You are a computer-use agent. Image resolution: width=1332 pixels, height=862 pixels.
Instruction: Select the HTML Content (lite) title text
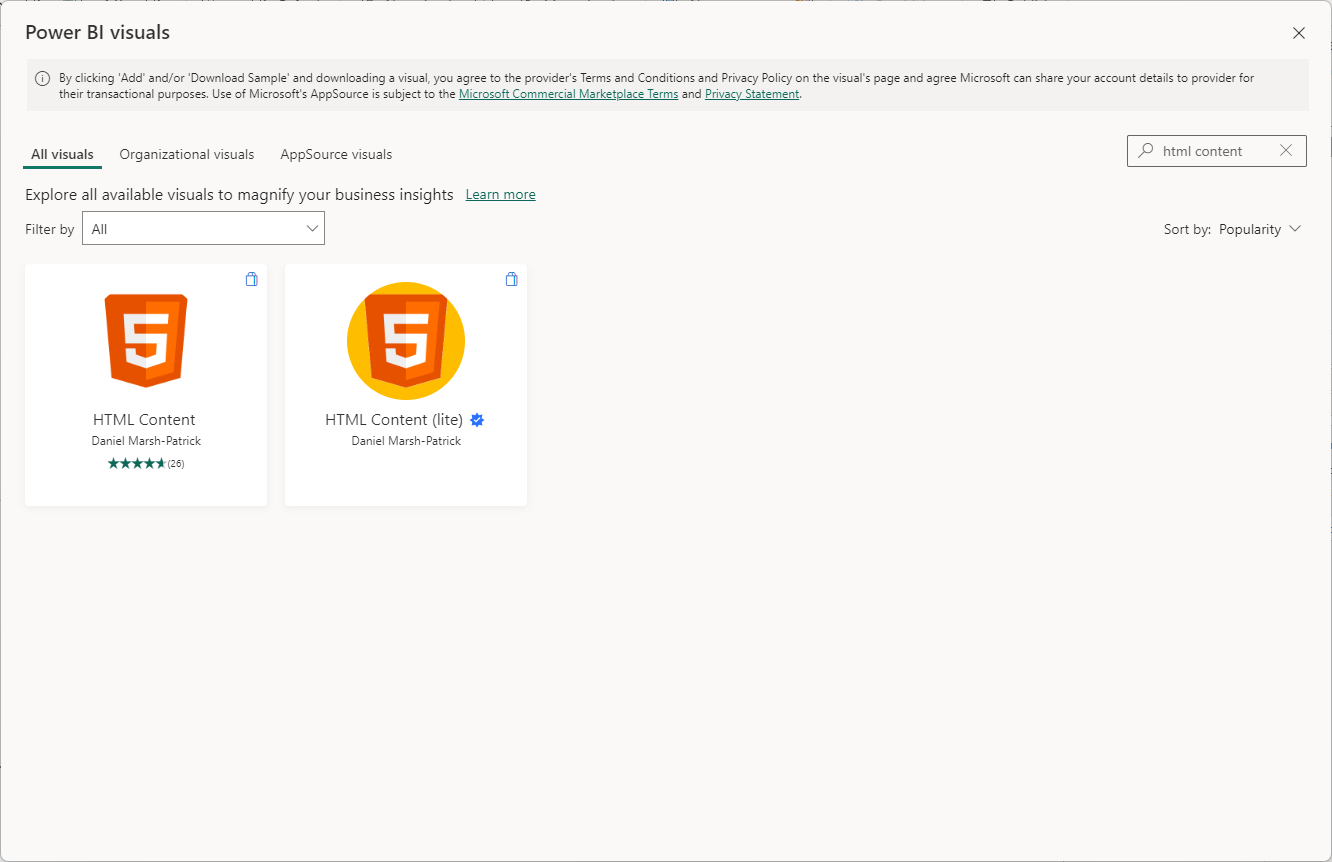[x=394, y=420]
